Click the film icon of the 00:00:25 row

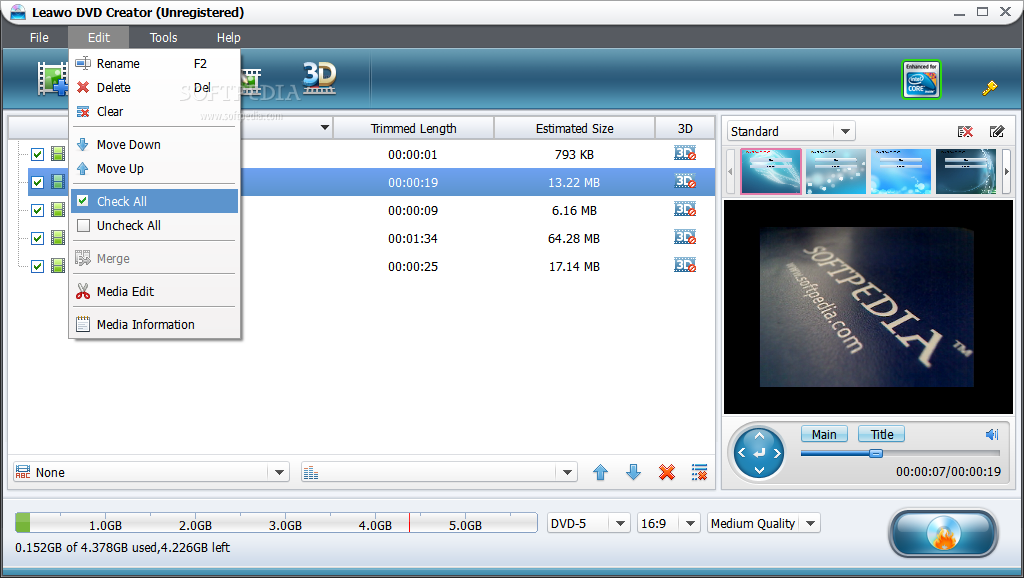click(58, 266)
